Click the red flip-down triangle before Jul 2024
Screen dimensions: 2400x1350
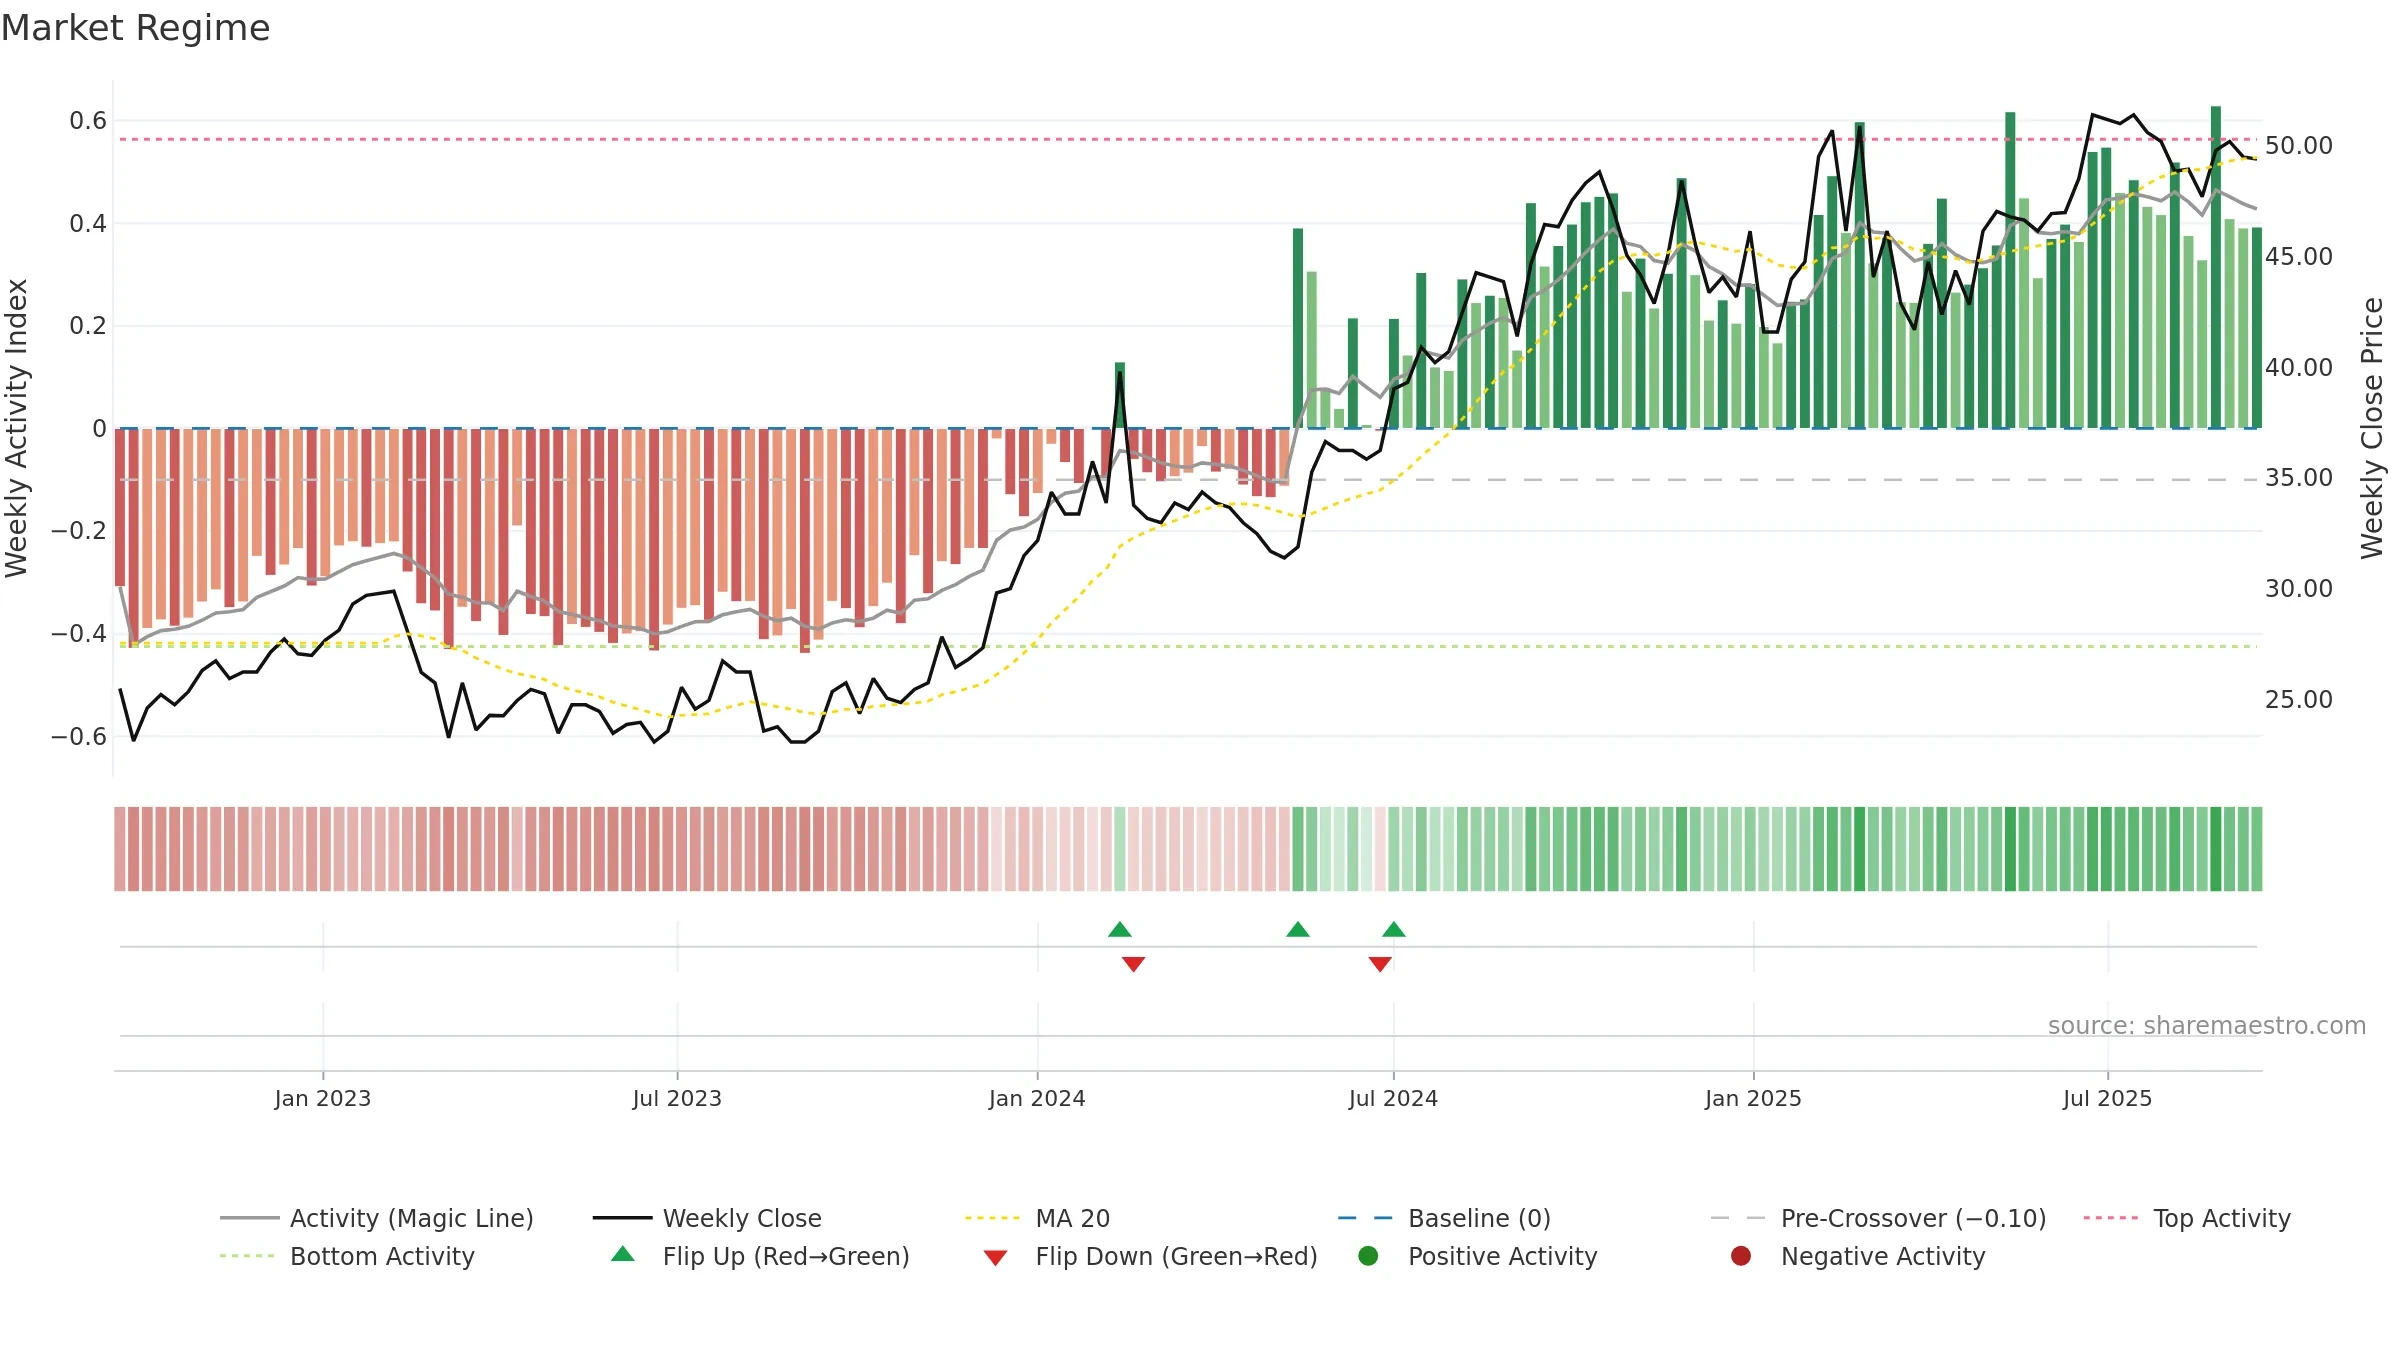pos(1380,964)
